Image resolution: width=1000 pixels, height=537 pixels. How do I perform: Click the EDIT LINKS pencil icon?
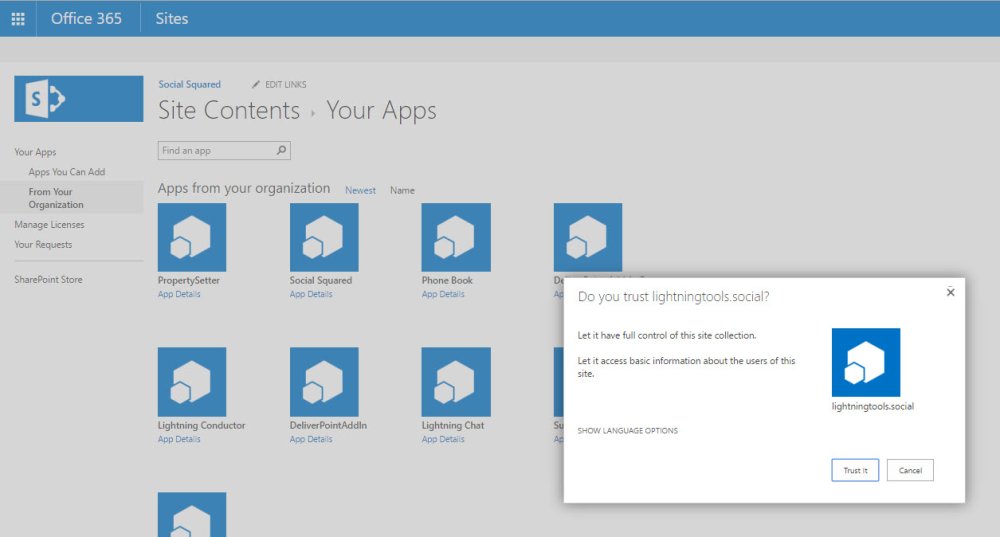[256, 84]
